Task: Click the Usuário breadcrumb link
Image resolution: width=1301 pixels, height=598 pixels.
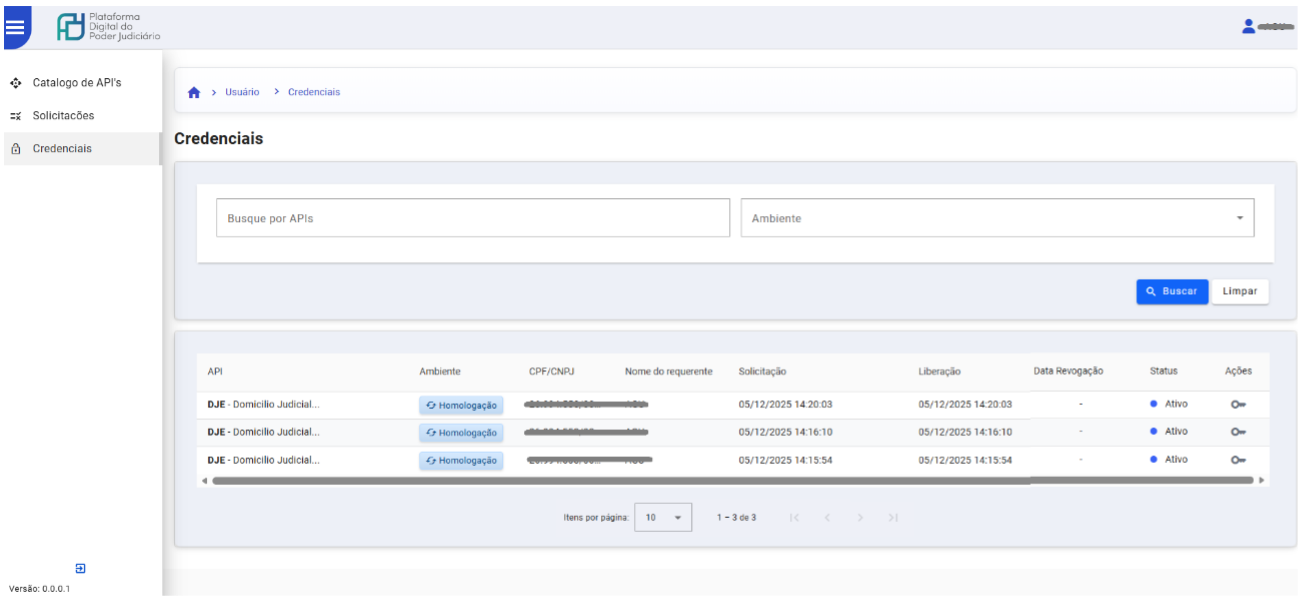Action: click(242, 92)
